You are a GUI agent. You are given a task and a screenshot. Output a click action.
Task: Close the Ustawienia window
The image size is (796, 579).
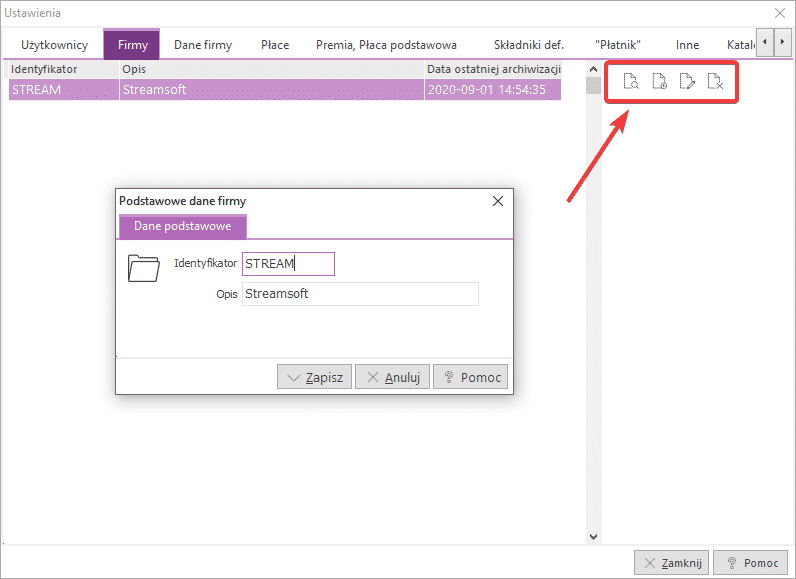coord(780,13)
